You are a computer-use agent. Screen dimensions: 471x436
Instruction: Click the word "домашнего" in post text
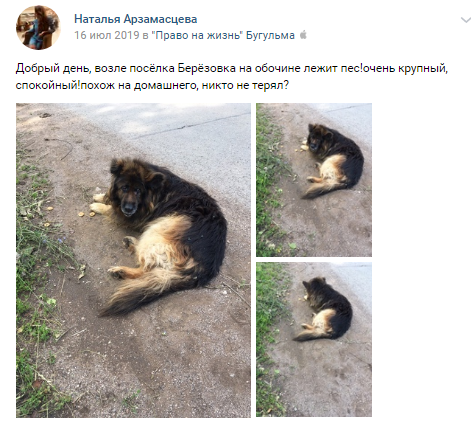(162, 86)
